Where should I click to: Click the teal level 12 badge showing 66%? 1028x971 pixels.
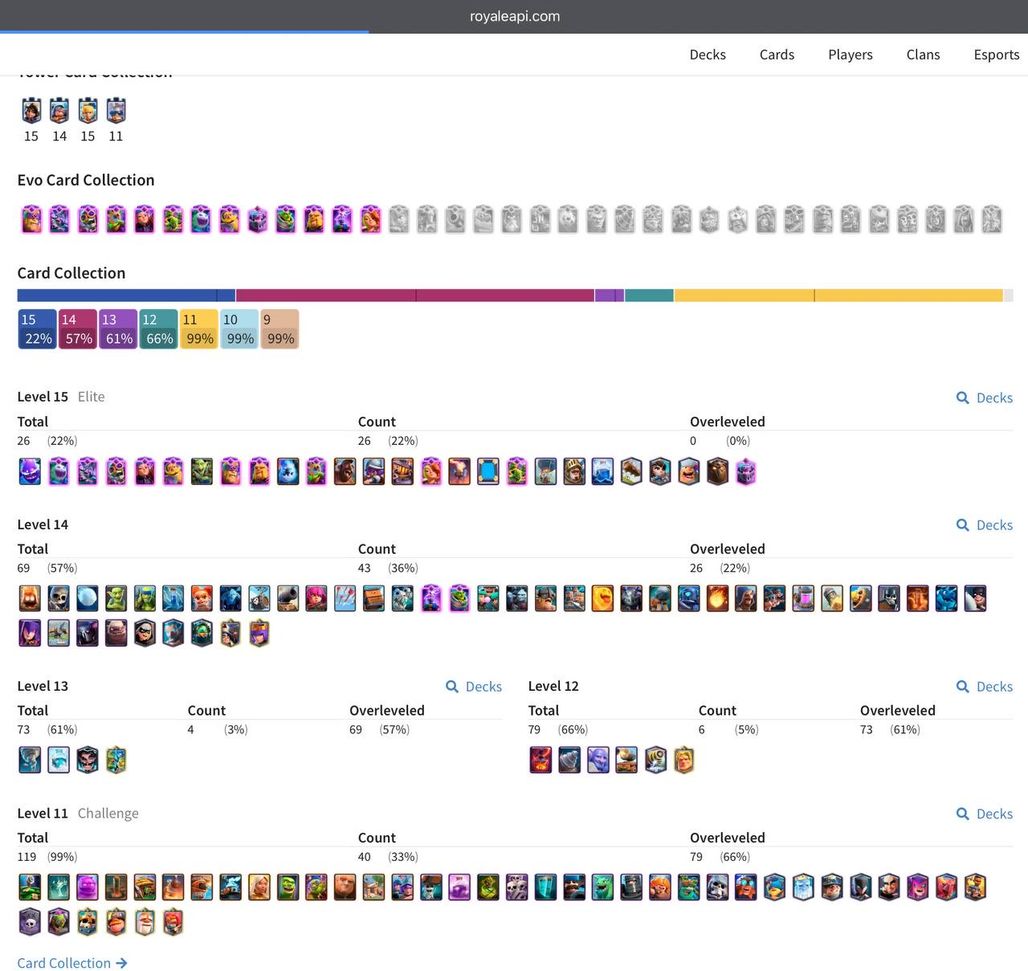(x=159, y=329)
